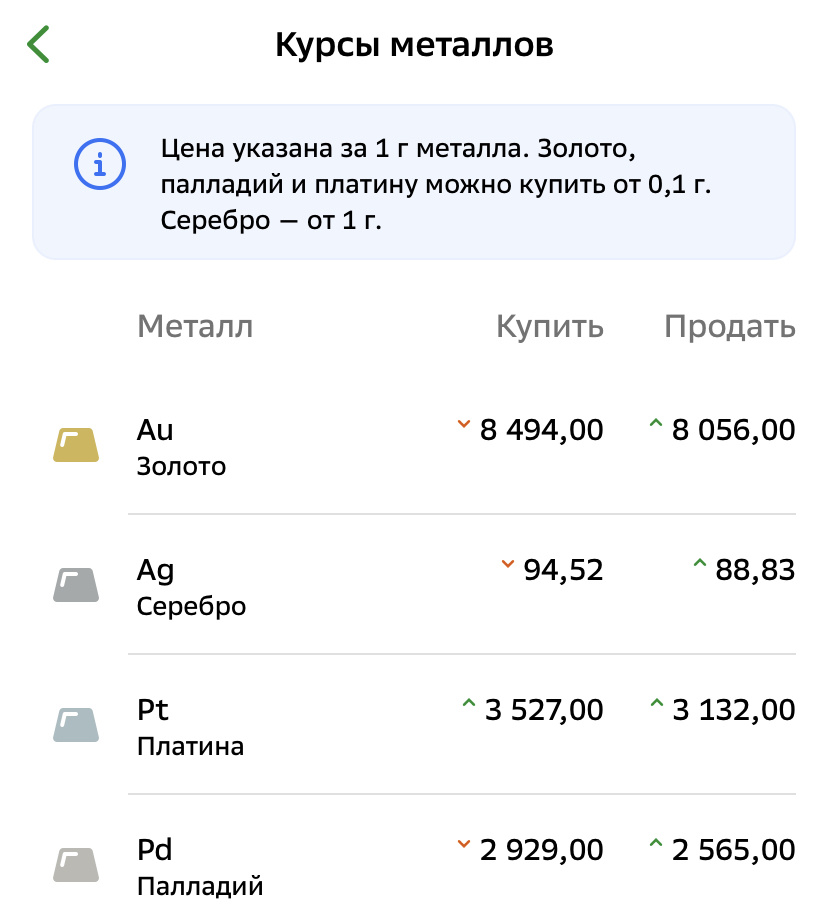Tap the silver bar icon
This screenshot has height=910, width=828.
[x=76, y=585]
